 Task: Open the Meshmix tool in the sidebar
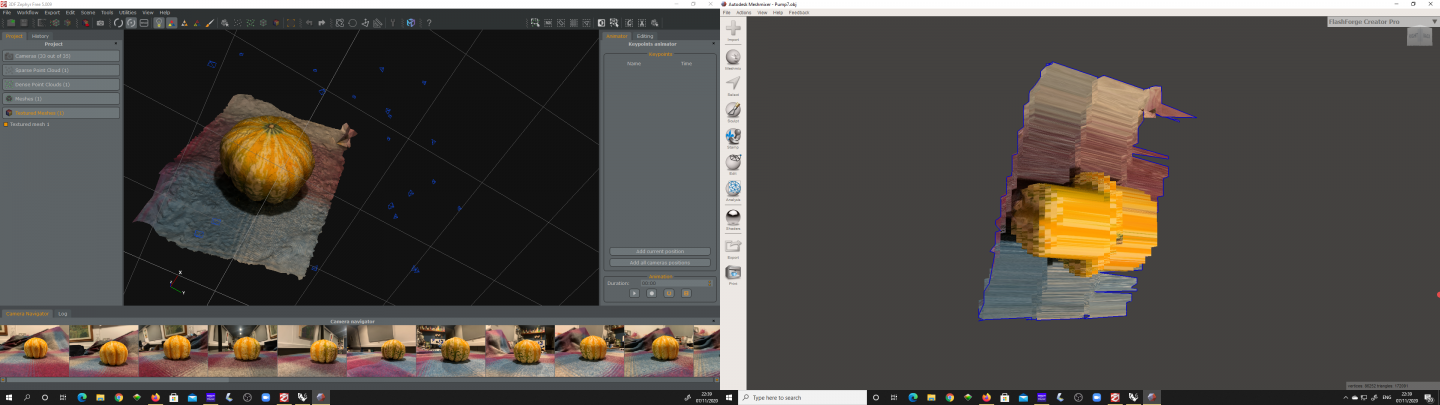click(x=733, y=59)
